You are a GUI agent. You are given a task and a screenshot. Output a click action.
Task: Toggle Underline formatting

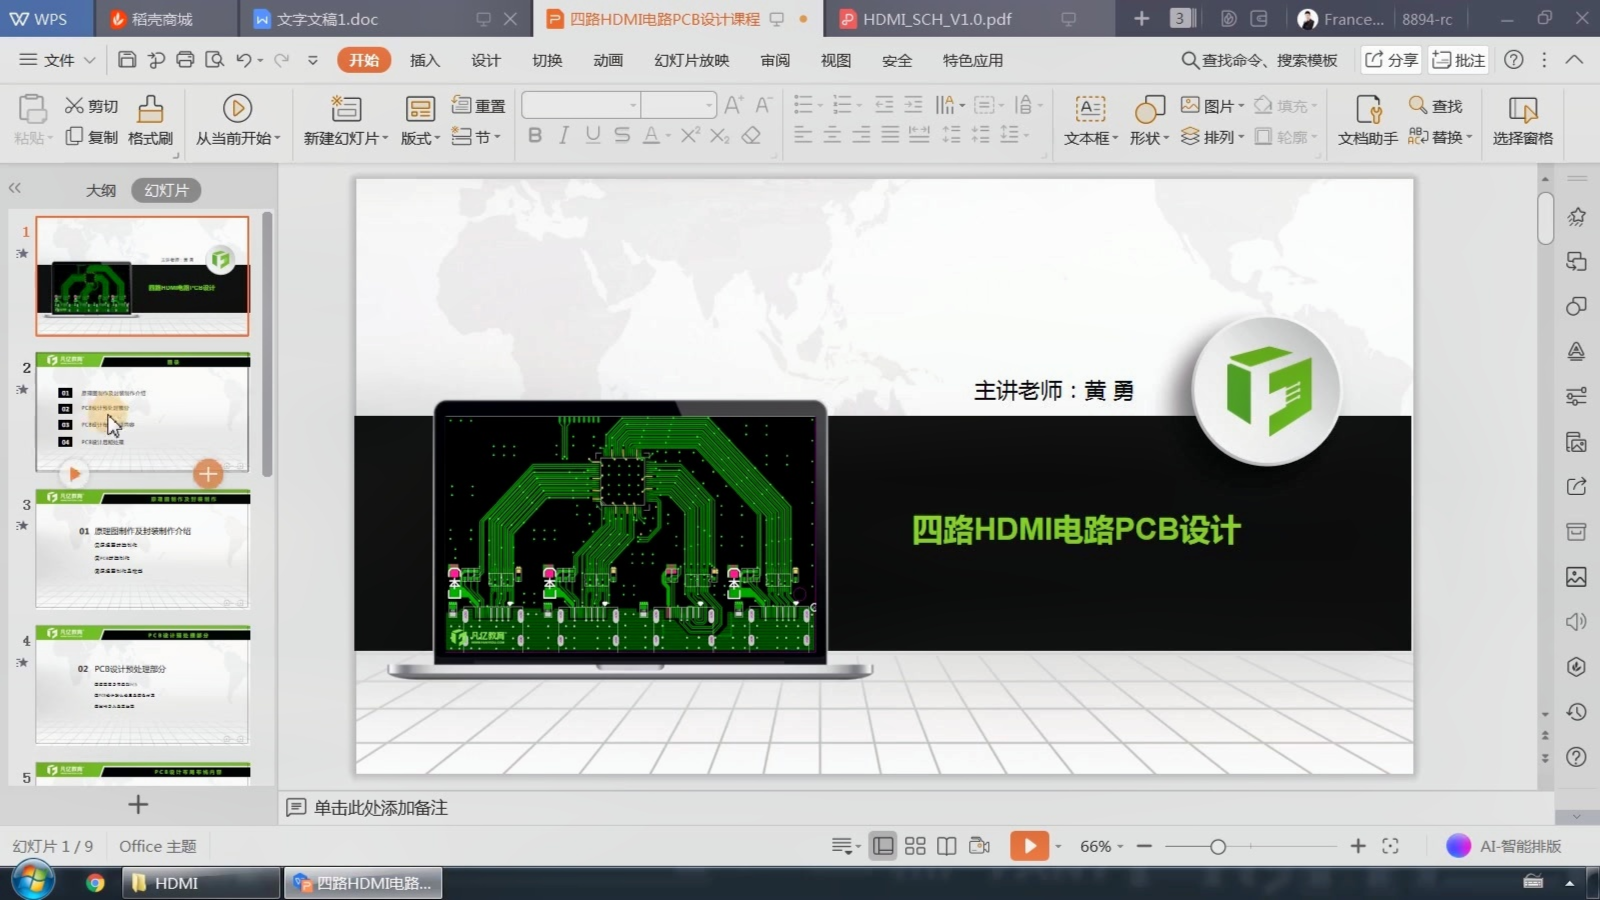pos(593,135)
